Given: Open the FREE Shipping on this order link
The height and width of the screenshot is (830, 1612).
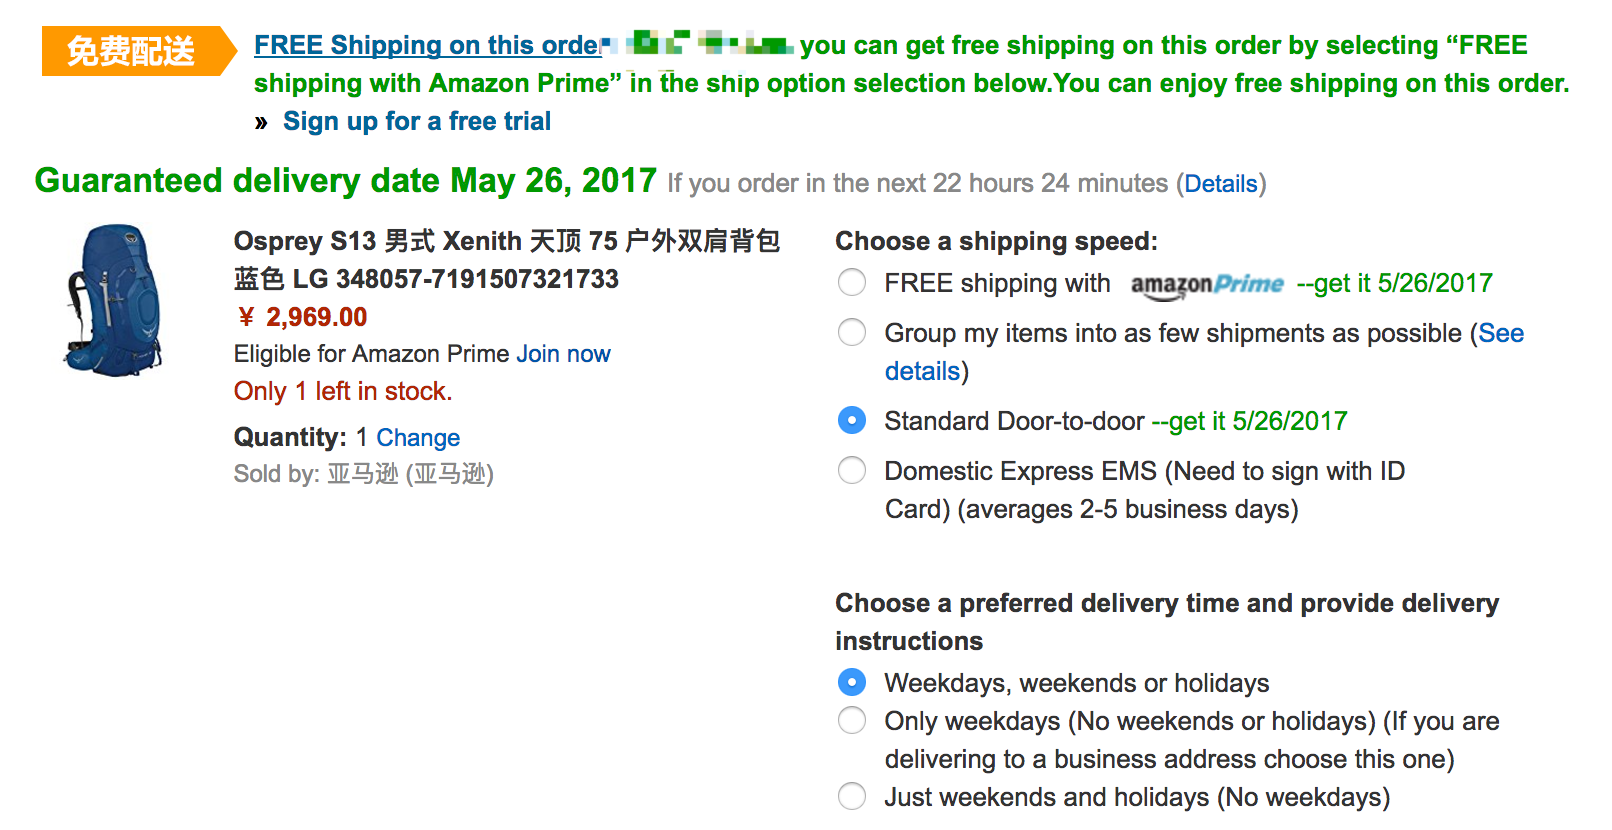Looking at the screenshot, I should click(x=427, y=46).
